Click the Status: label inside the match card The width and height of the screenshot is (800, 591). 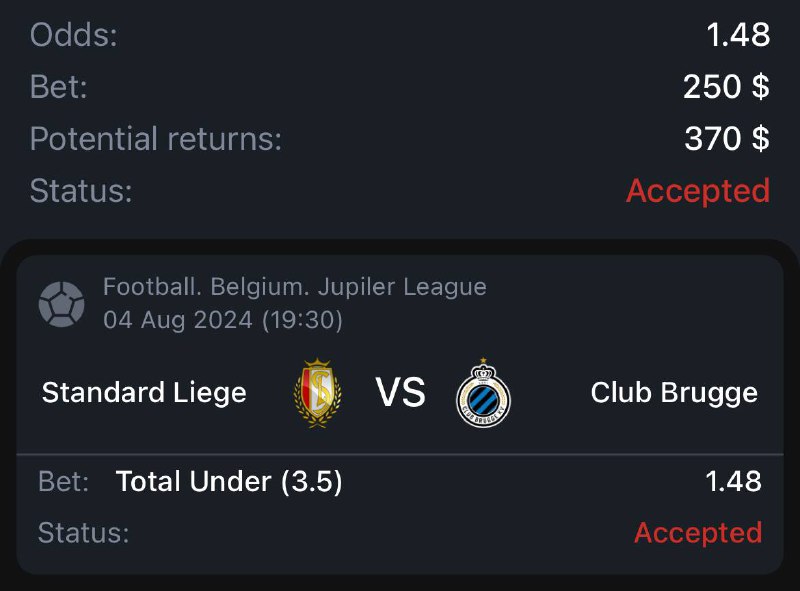click(83, 533)
